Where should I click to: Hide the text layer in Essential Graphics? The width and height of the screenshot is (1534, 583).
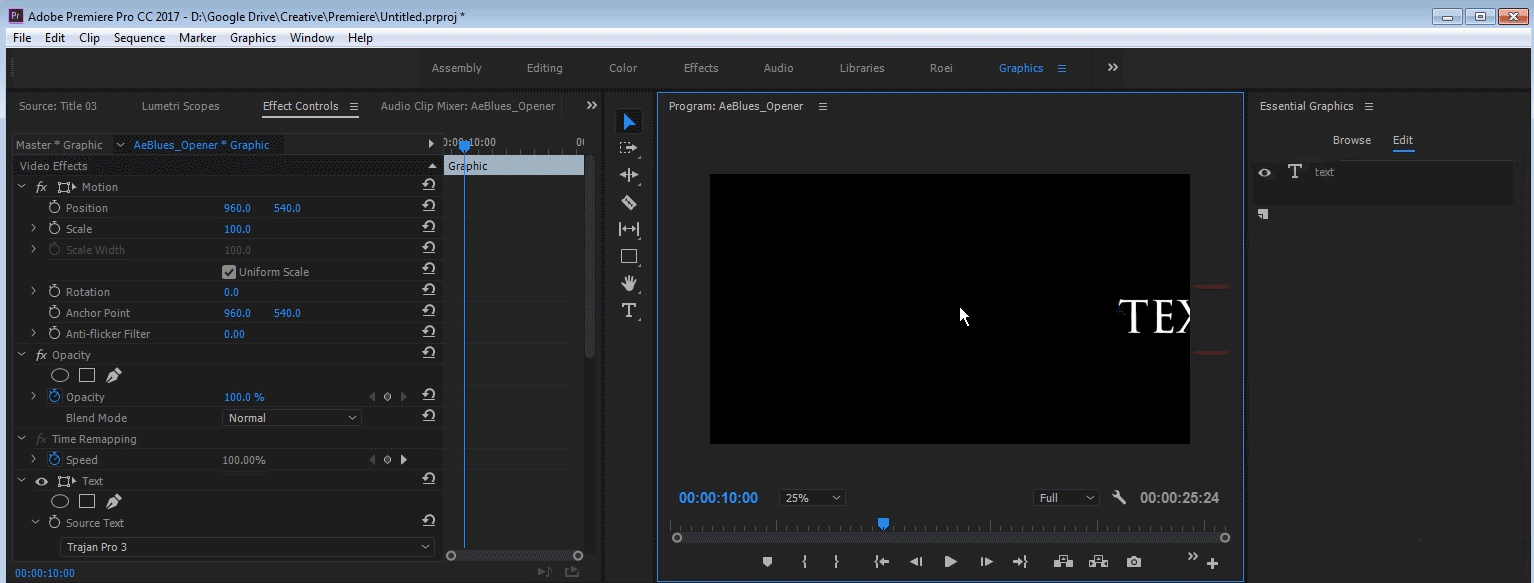pos(1265,172)
